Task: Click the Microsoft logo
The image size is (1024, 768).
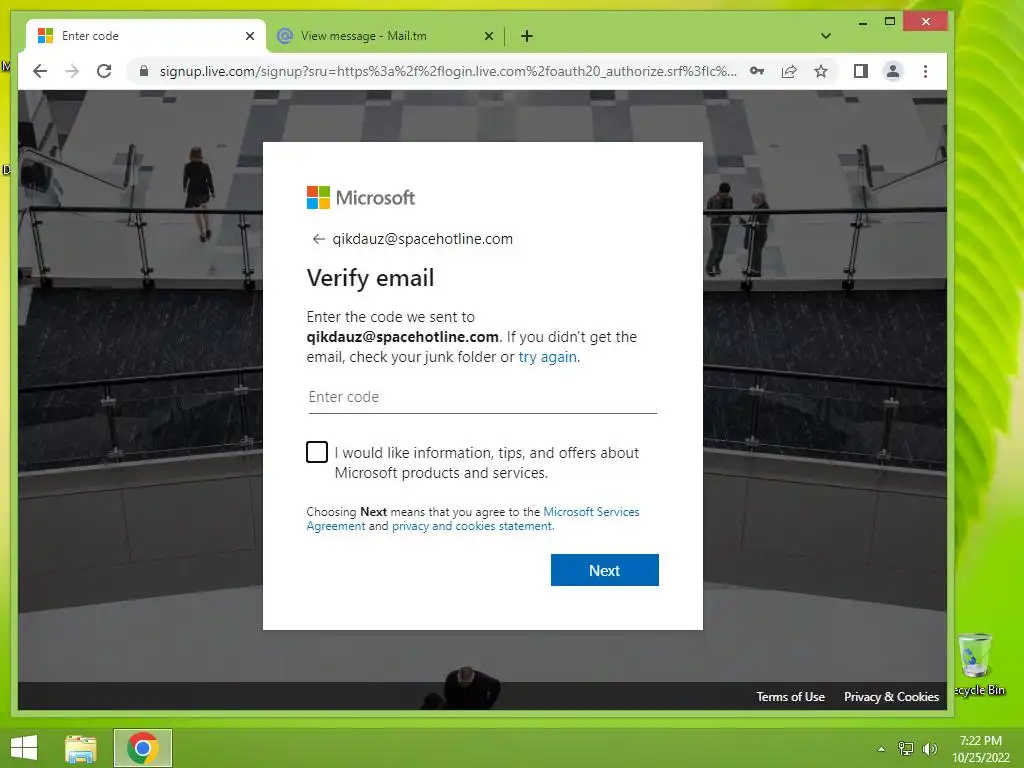Action: point(360,197)
